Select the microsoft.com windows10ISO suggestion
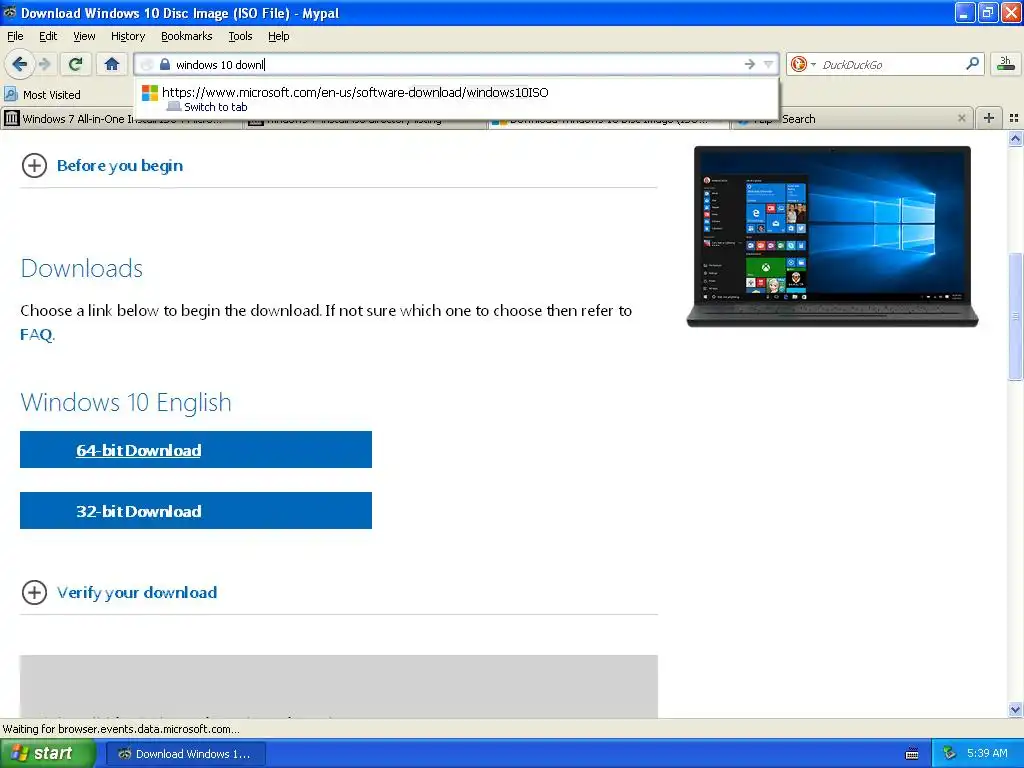 pos(456,99)
